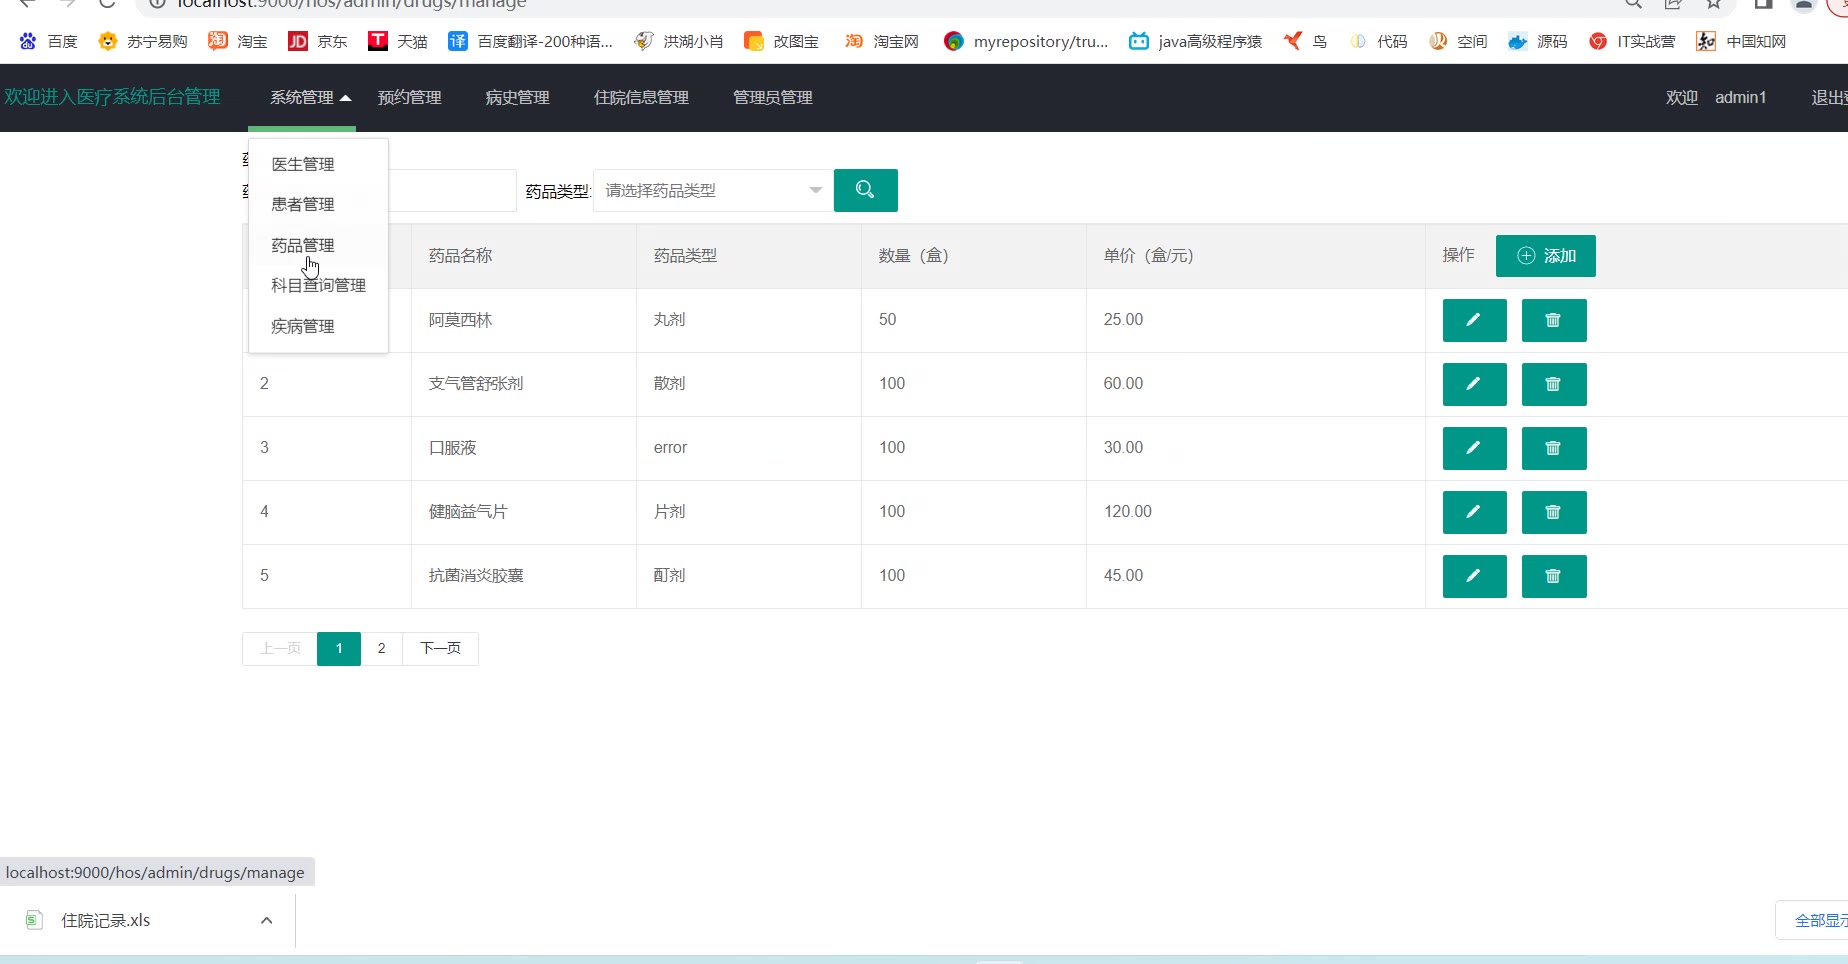Edit the 阿莫西林 drug row
The height and width of the screenshot is (964, 1848).
[1474, 320]
